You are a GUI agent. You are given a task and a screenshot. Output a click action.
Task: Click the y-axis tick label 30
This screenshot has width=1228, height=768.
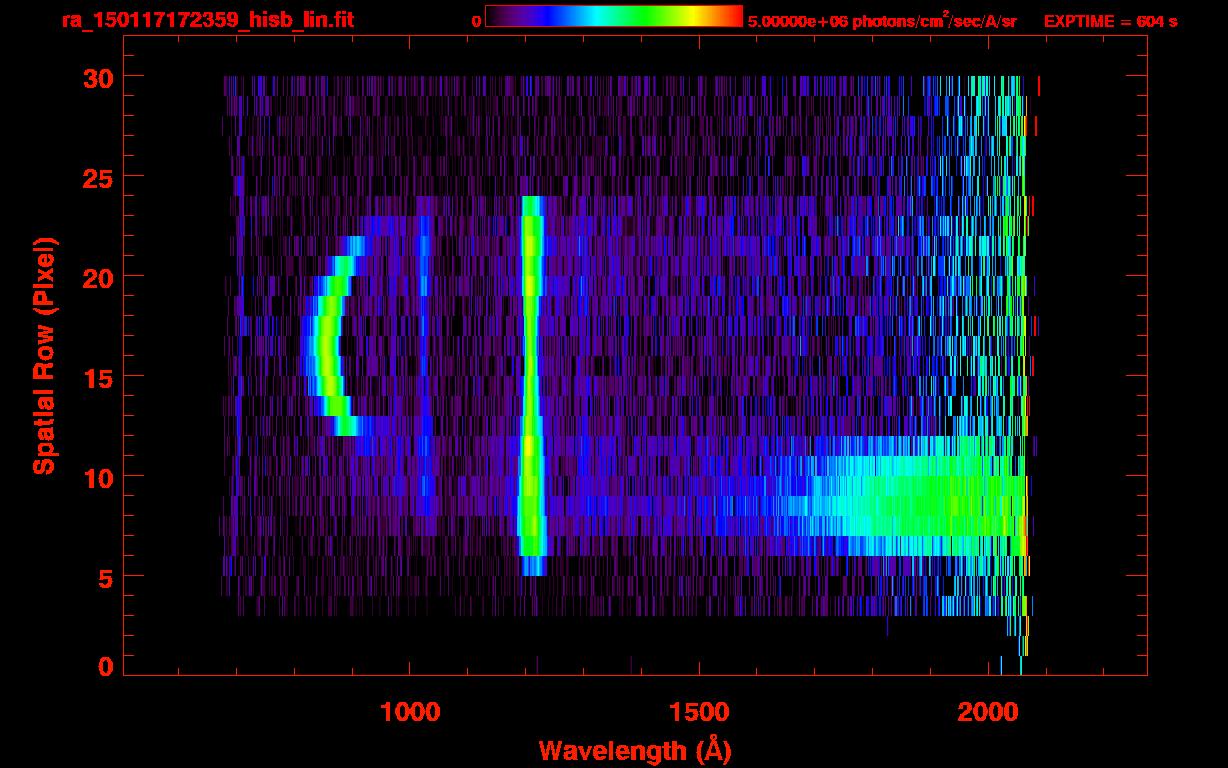click(x=96, y=77)
